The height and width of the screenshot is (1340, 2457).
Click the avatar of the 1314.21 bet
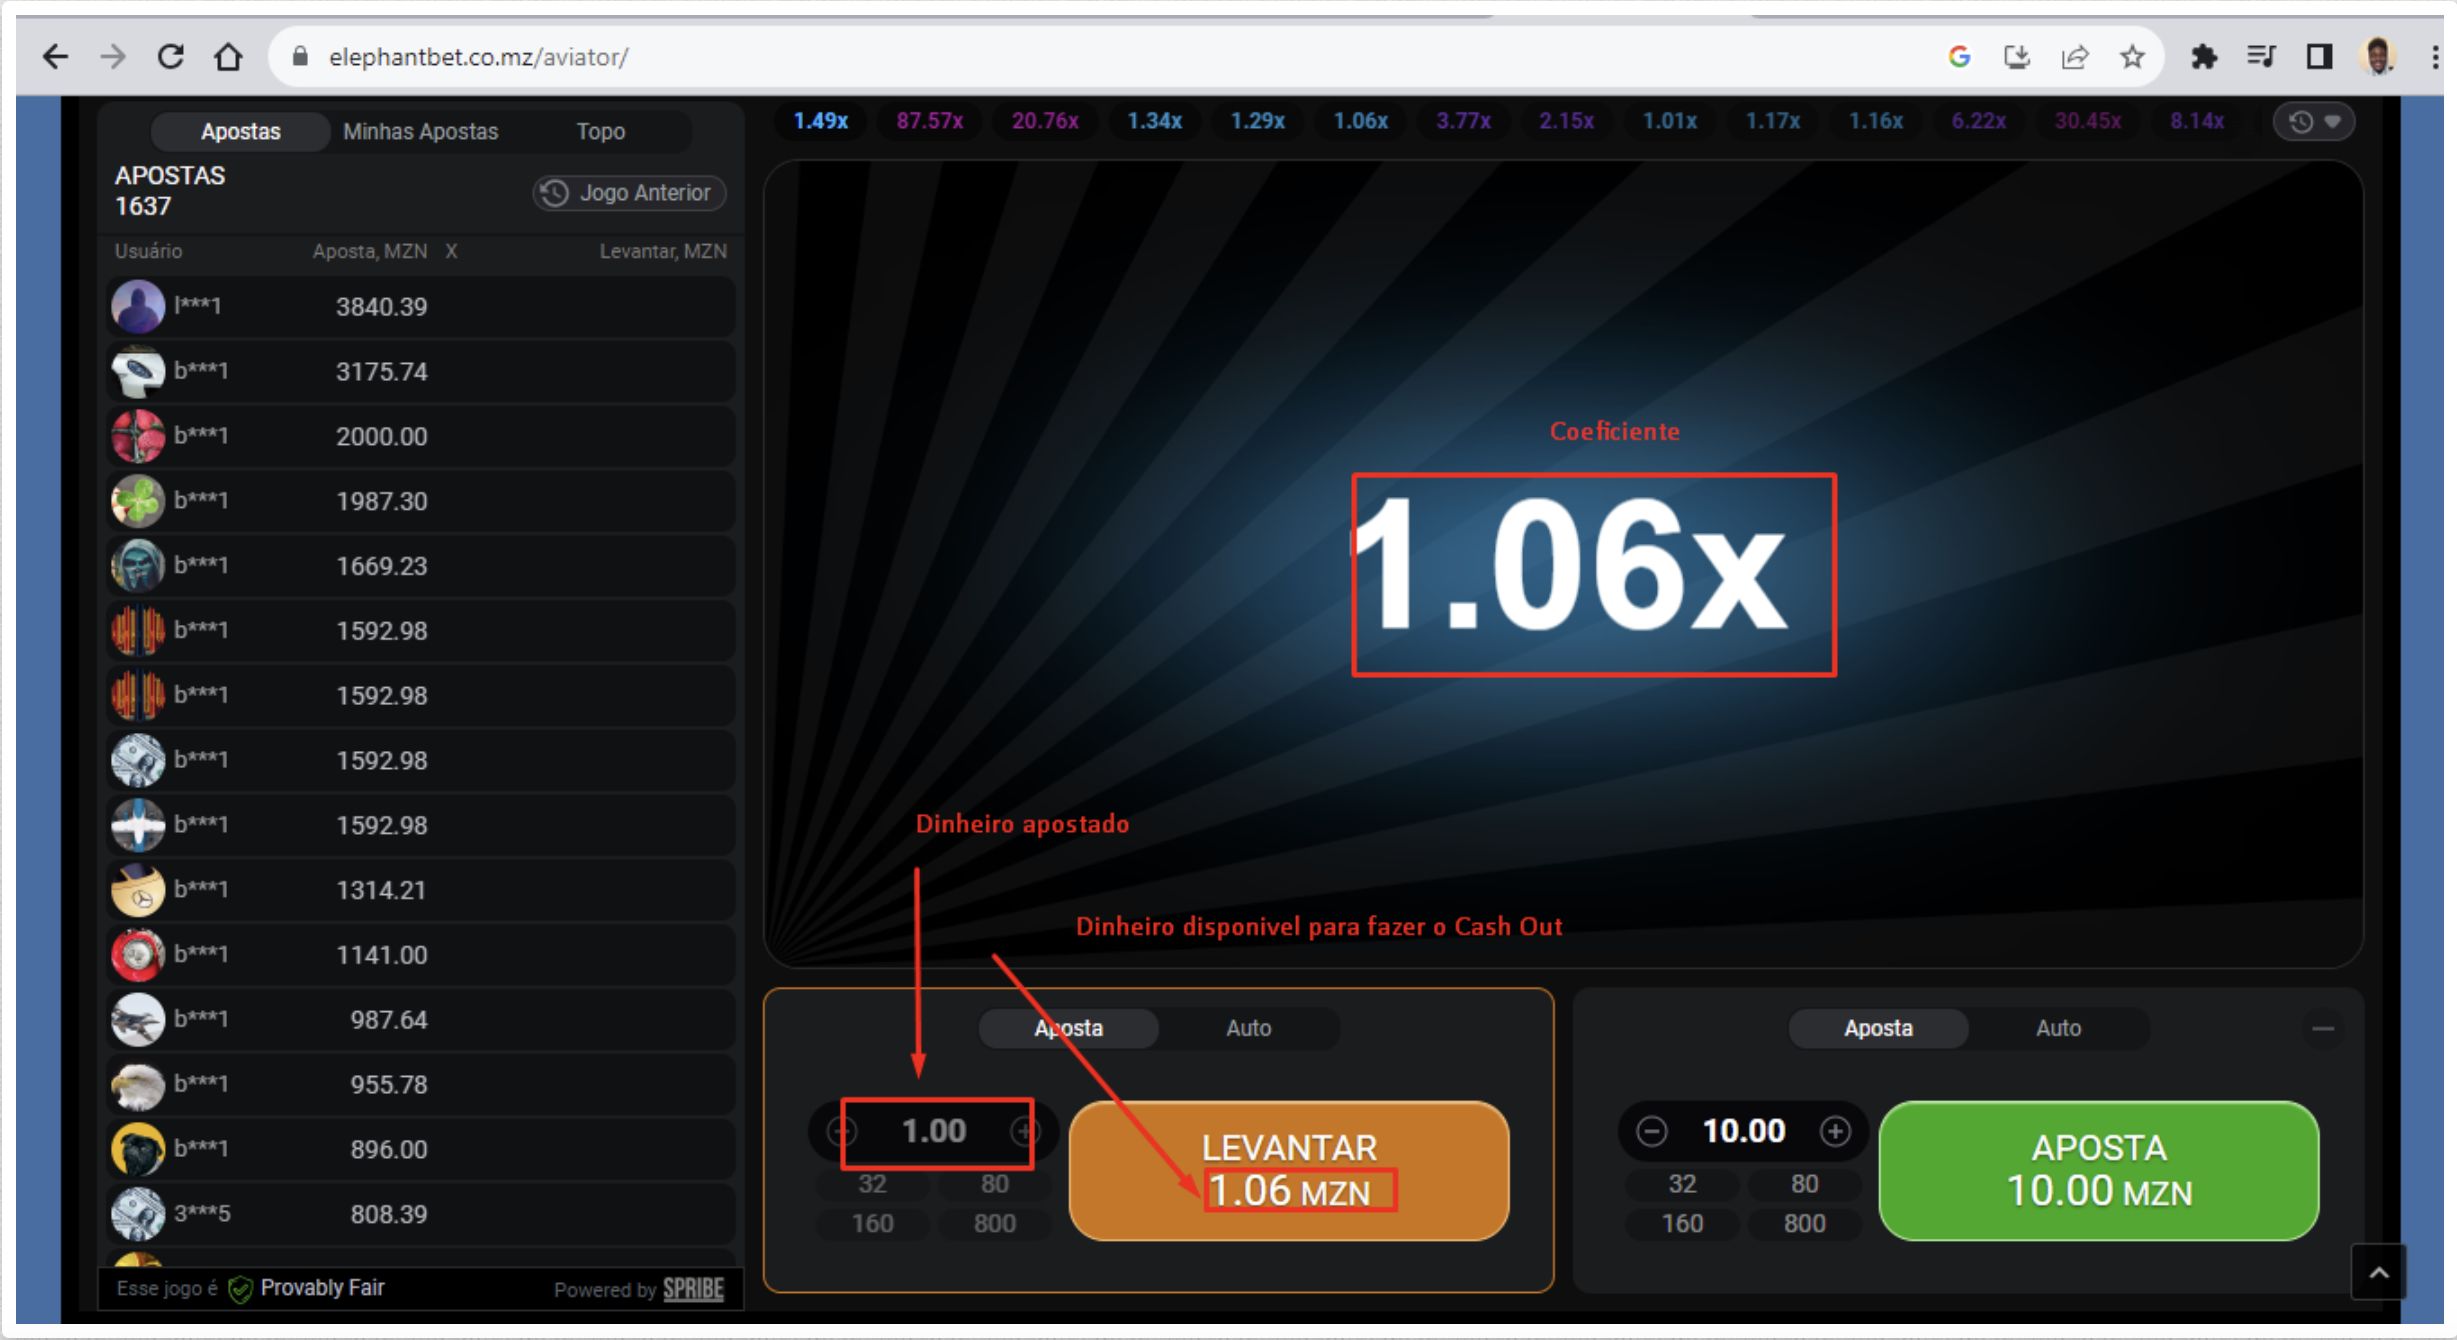click(138, 890)
